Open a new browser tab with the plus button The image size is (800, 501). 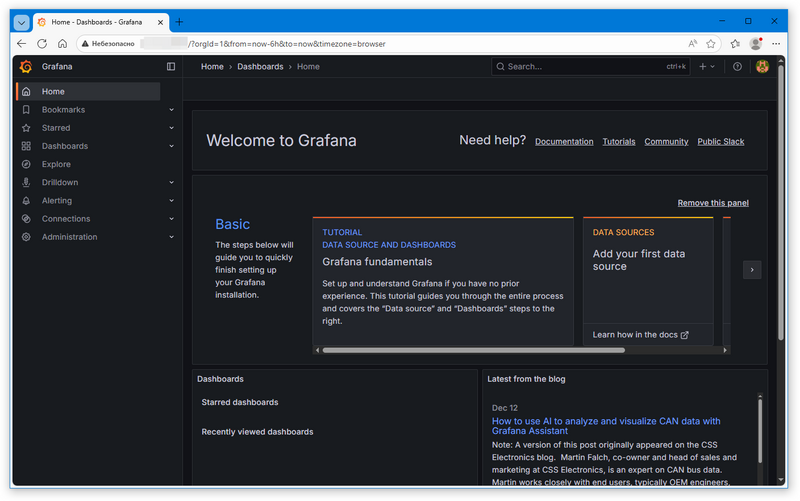(x=179, y=22)
